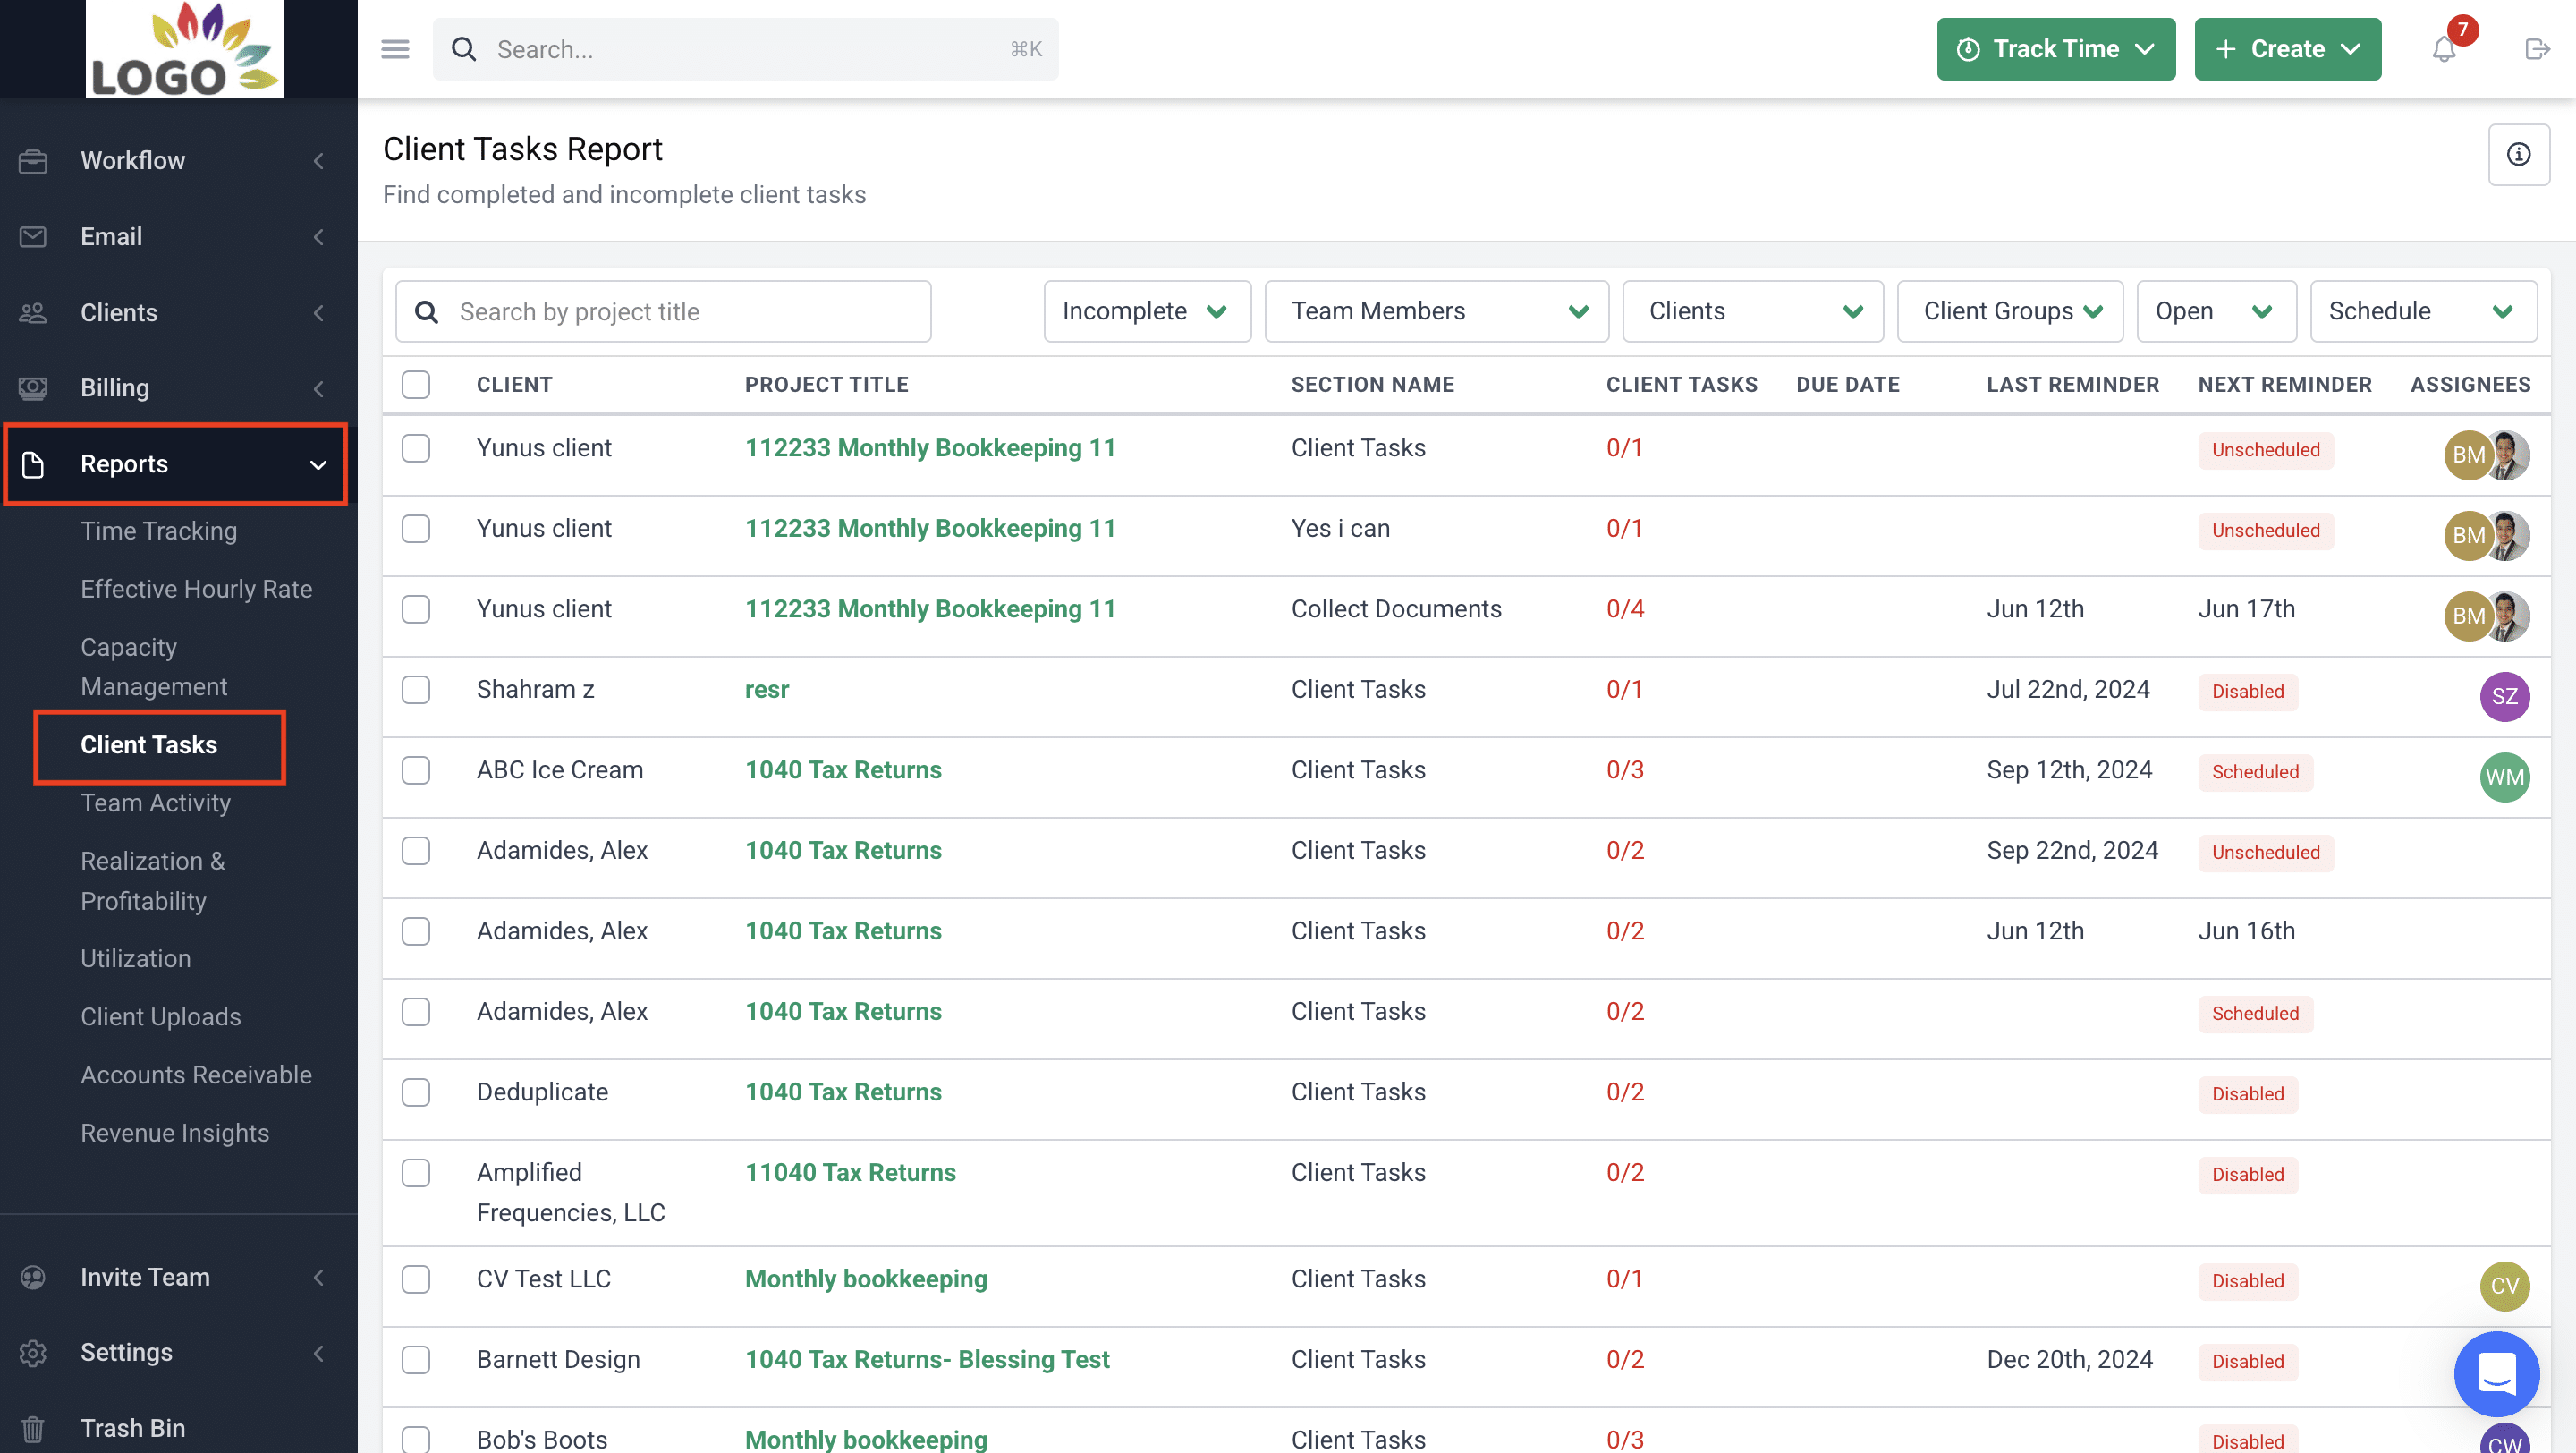Toggle the hamburger sidebar menu icon
2576x1453 pixels.
395,49
